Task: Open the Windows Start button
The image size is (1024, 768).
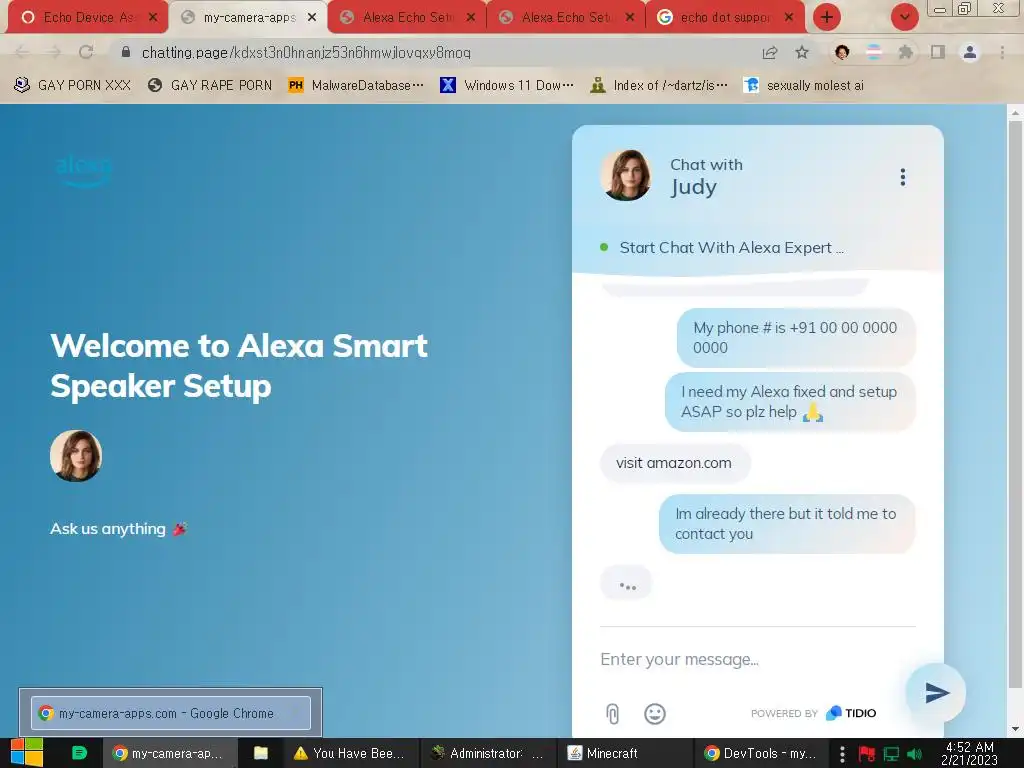Action: (x=27, y=753)
